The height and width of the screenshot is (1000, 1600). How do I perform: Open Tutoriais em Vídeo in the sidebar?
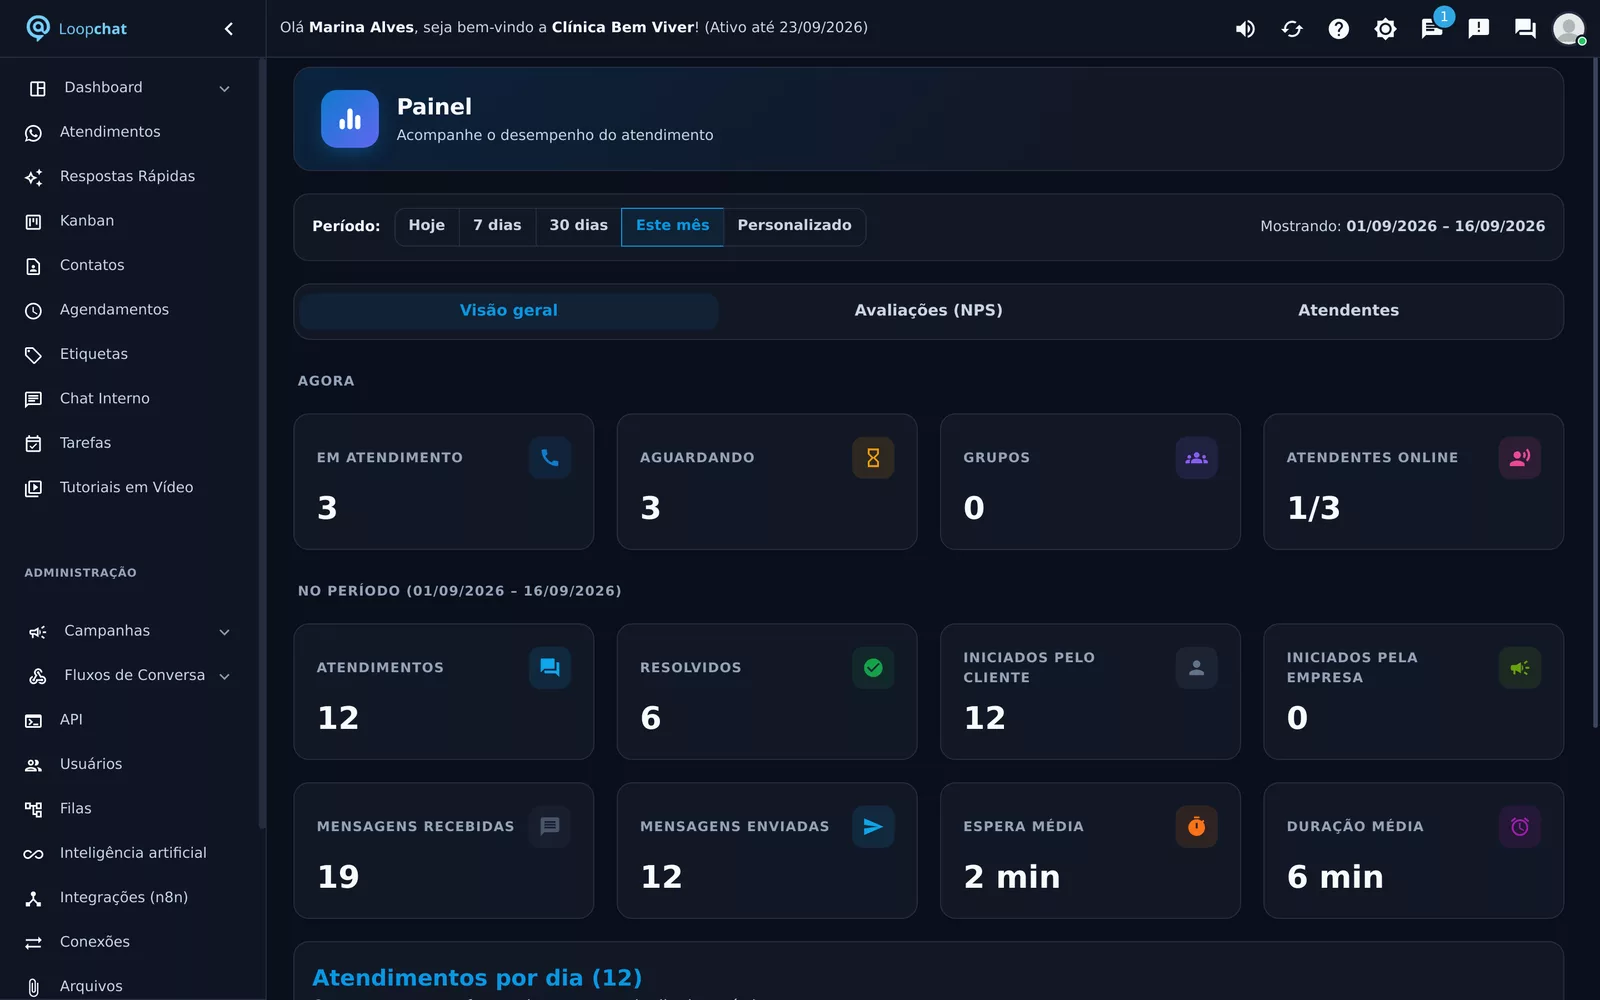[130, 488]
